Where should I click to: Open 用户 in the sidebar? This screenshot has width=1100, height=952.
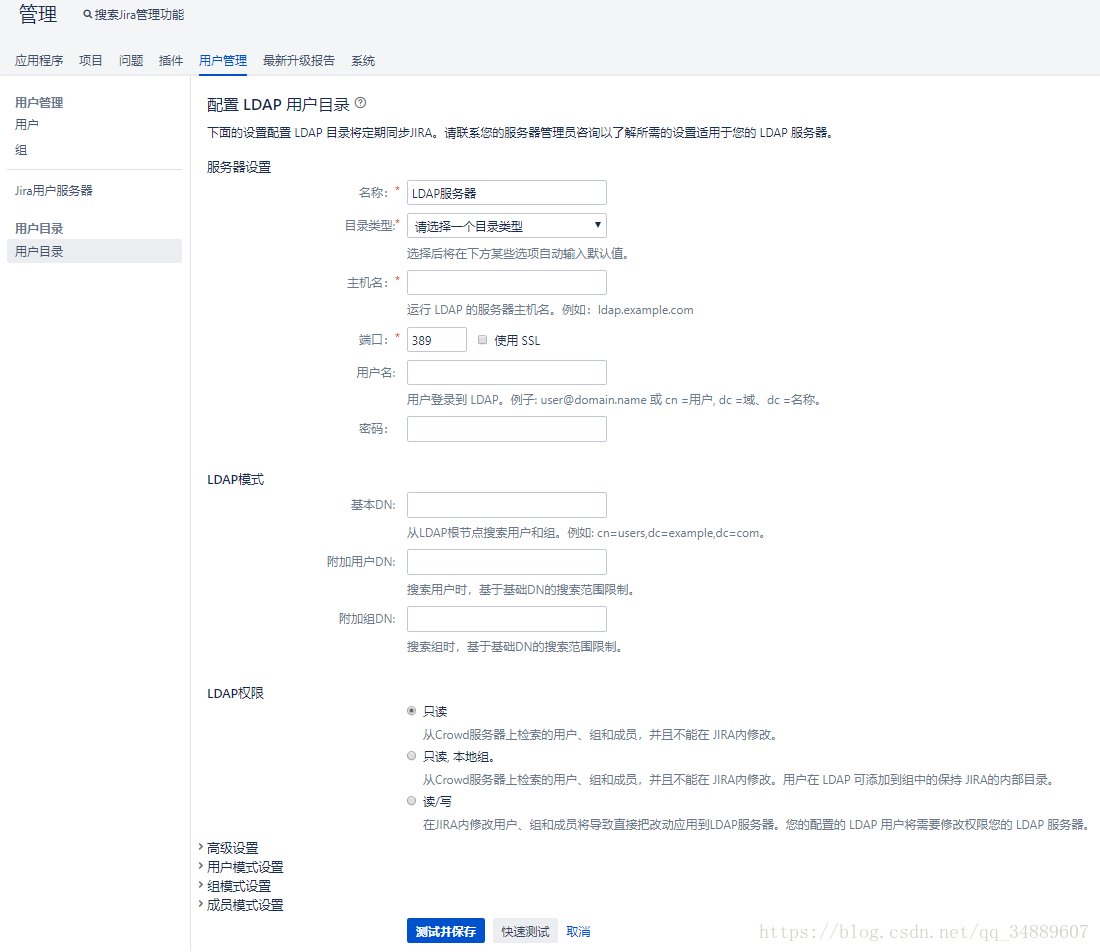tap(27, 124)
